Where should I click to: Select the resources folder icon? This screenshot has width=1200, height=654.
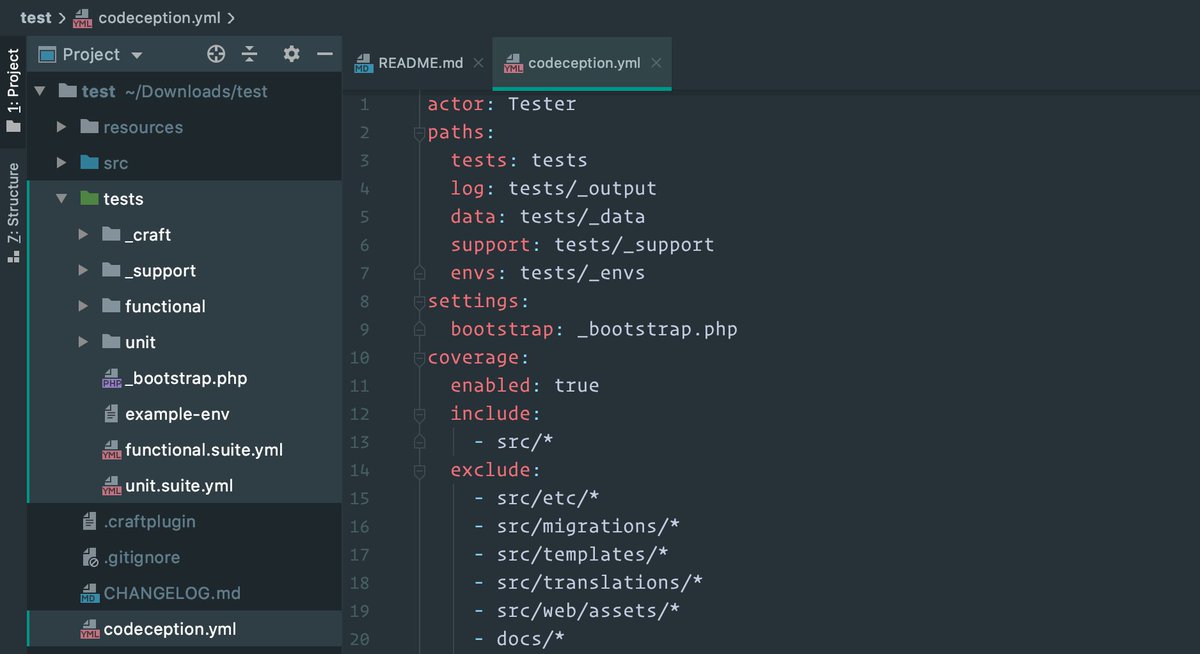point(89,127)
